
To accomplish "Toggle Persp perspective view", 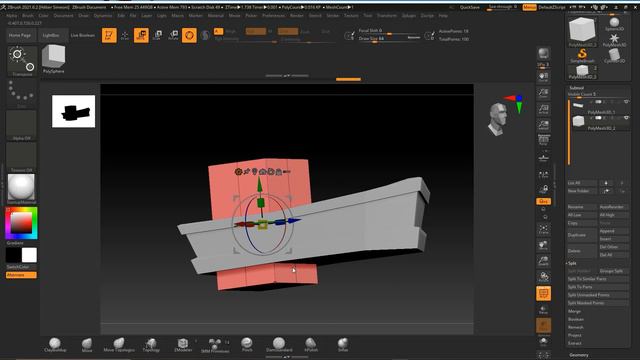I will (x=543, y=141).
